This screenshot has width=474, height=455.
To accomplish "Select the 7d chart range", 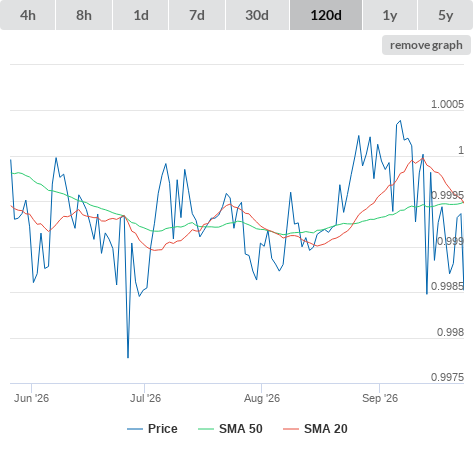I will point(197,15).
